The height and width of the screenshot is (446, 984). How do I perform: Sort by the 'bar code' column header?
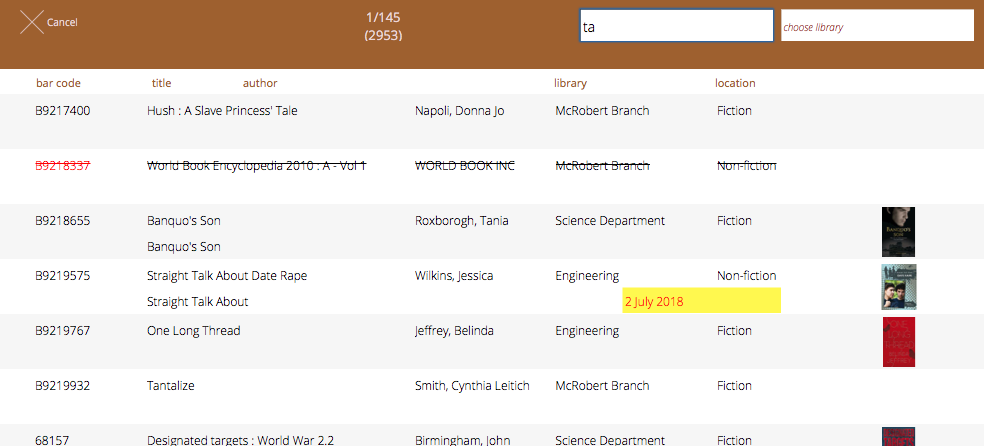58,83
